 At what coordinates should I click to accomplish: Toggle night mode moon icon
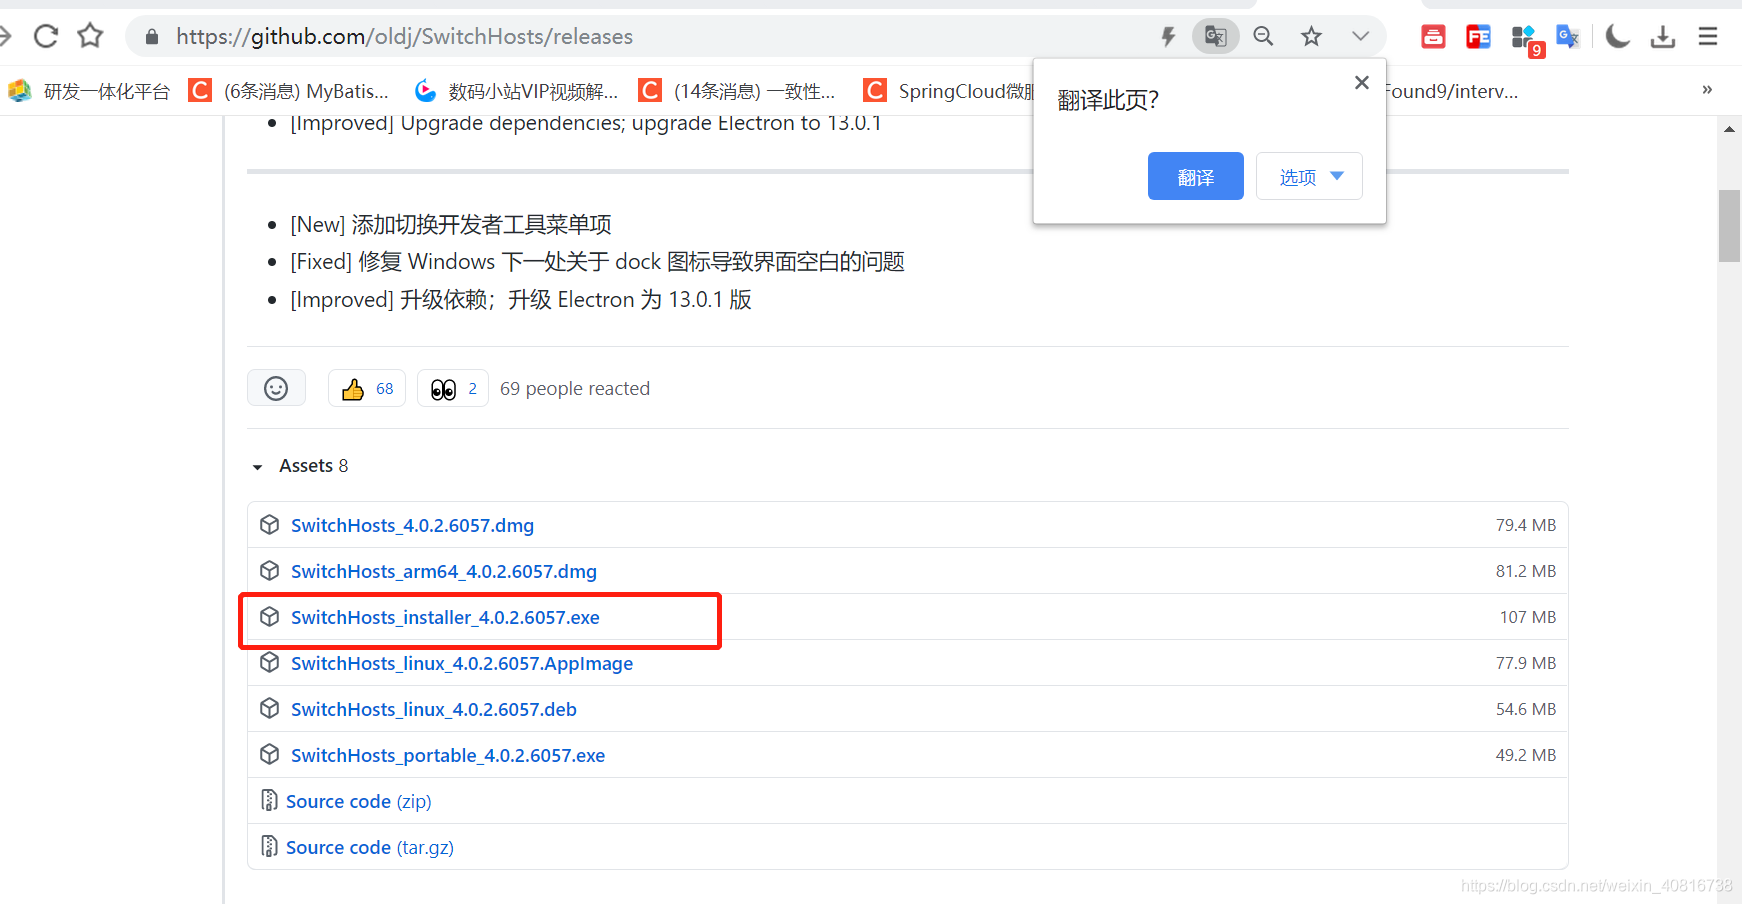pos(1617,37)
